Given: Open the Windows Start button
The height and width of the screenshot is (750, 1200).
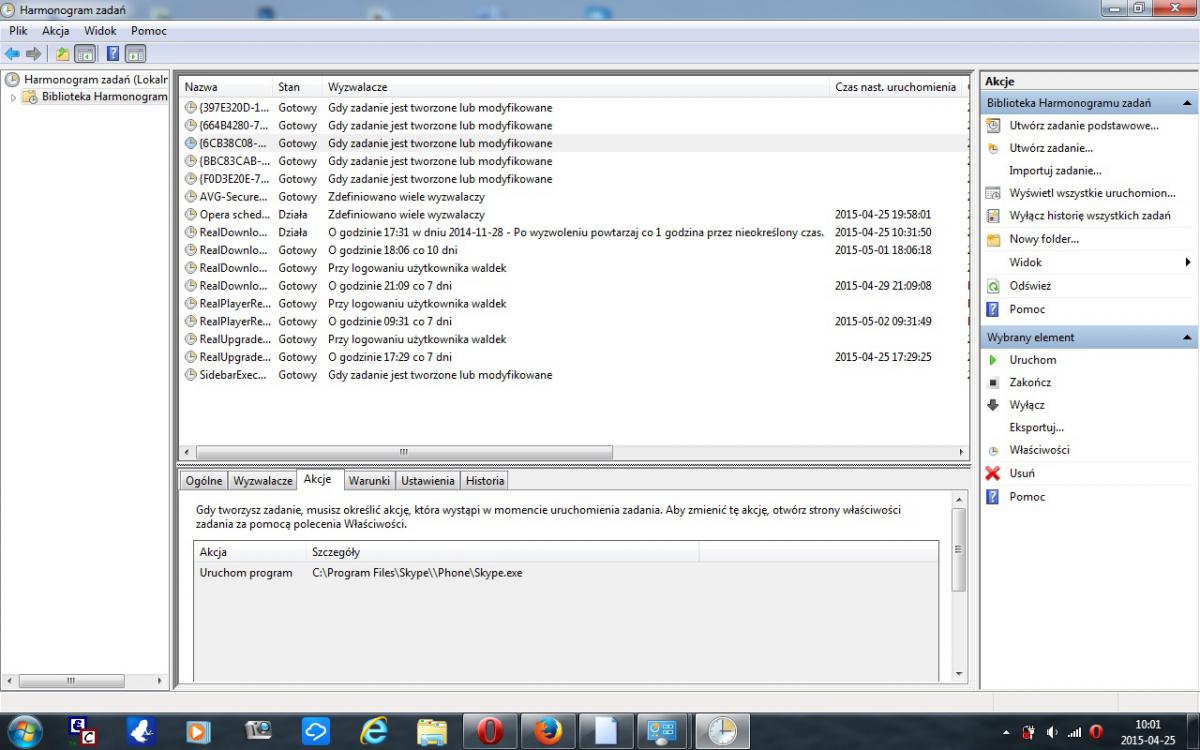Looking at the screenshot, I should pyautogui.click(x=24, y=731).
